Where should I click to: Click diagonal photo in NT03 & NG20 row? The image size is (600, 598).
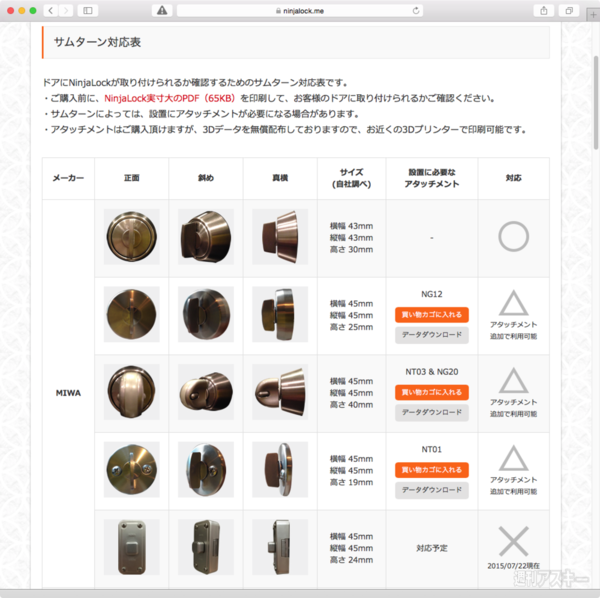point(205,392)
